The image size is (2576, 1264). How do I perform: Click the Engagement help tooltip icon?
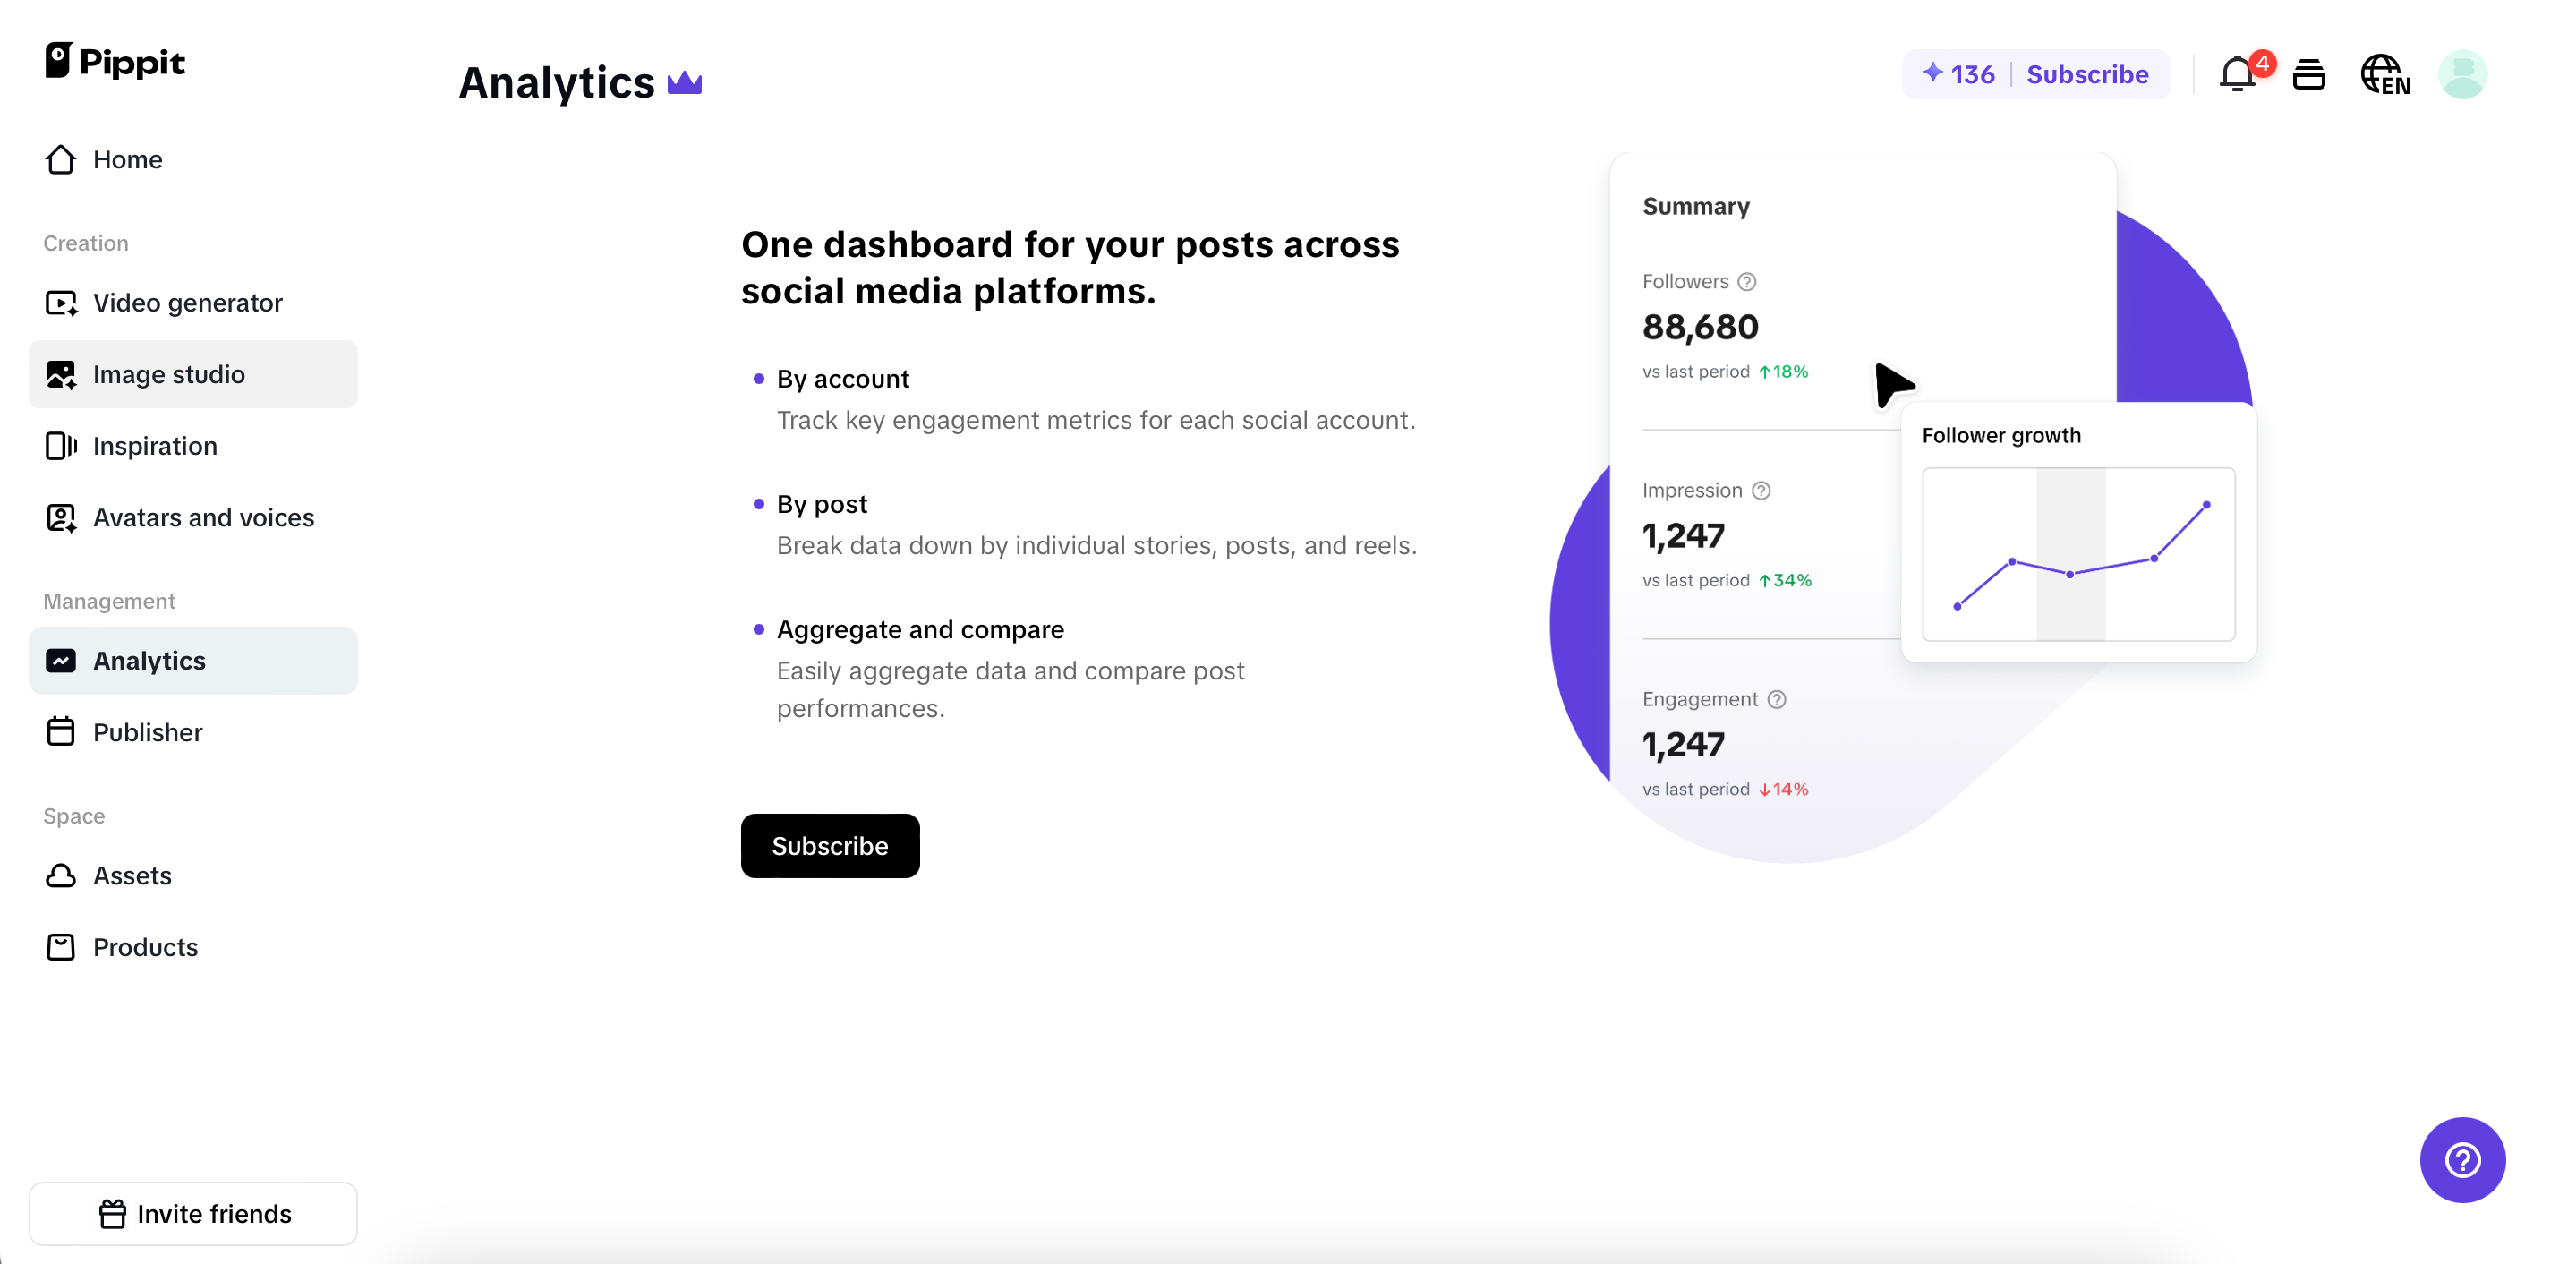[x=1776, y=699]
